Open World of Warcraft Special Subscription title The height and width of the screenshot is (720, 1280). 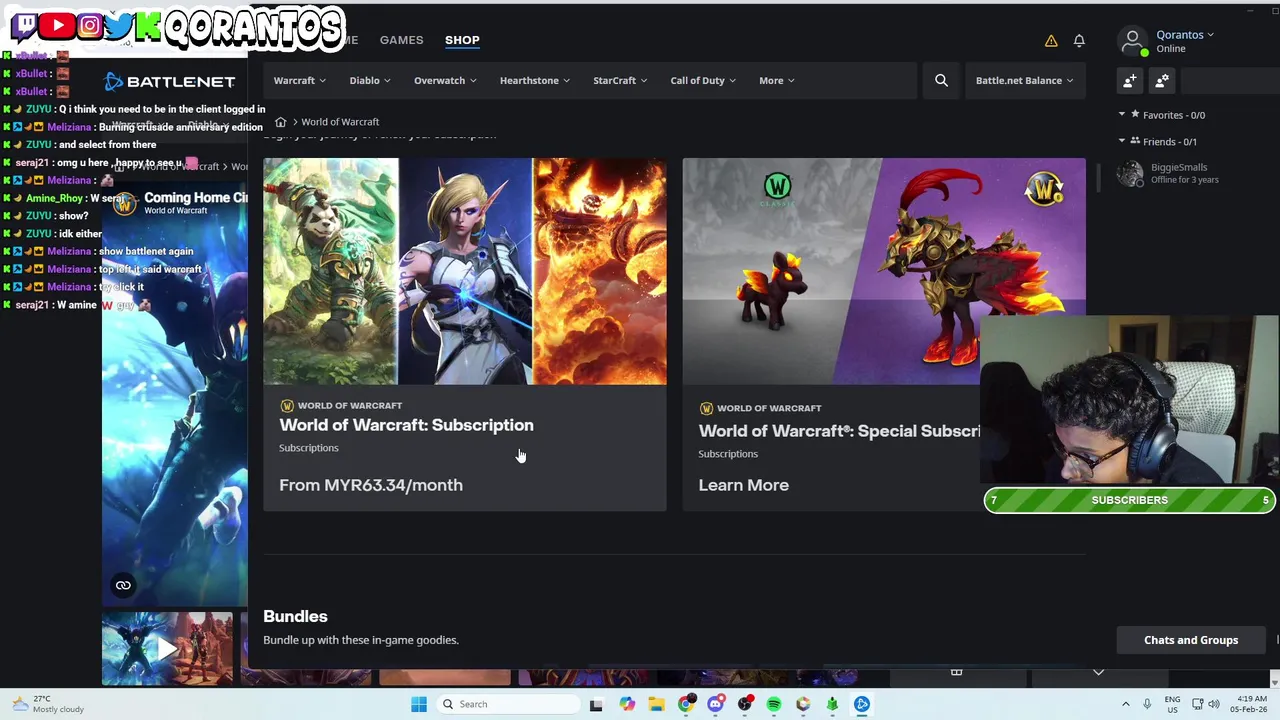839,431
